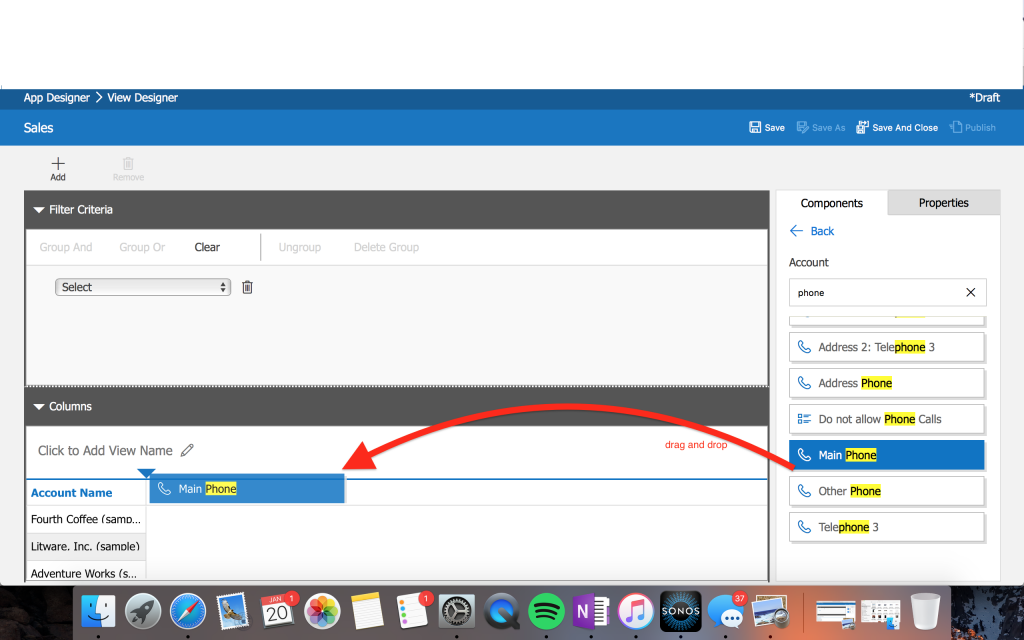Collapse the Filter Criteria section
This screenshot has width=1024, height=640.
(40, 210)
